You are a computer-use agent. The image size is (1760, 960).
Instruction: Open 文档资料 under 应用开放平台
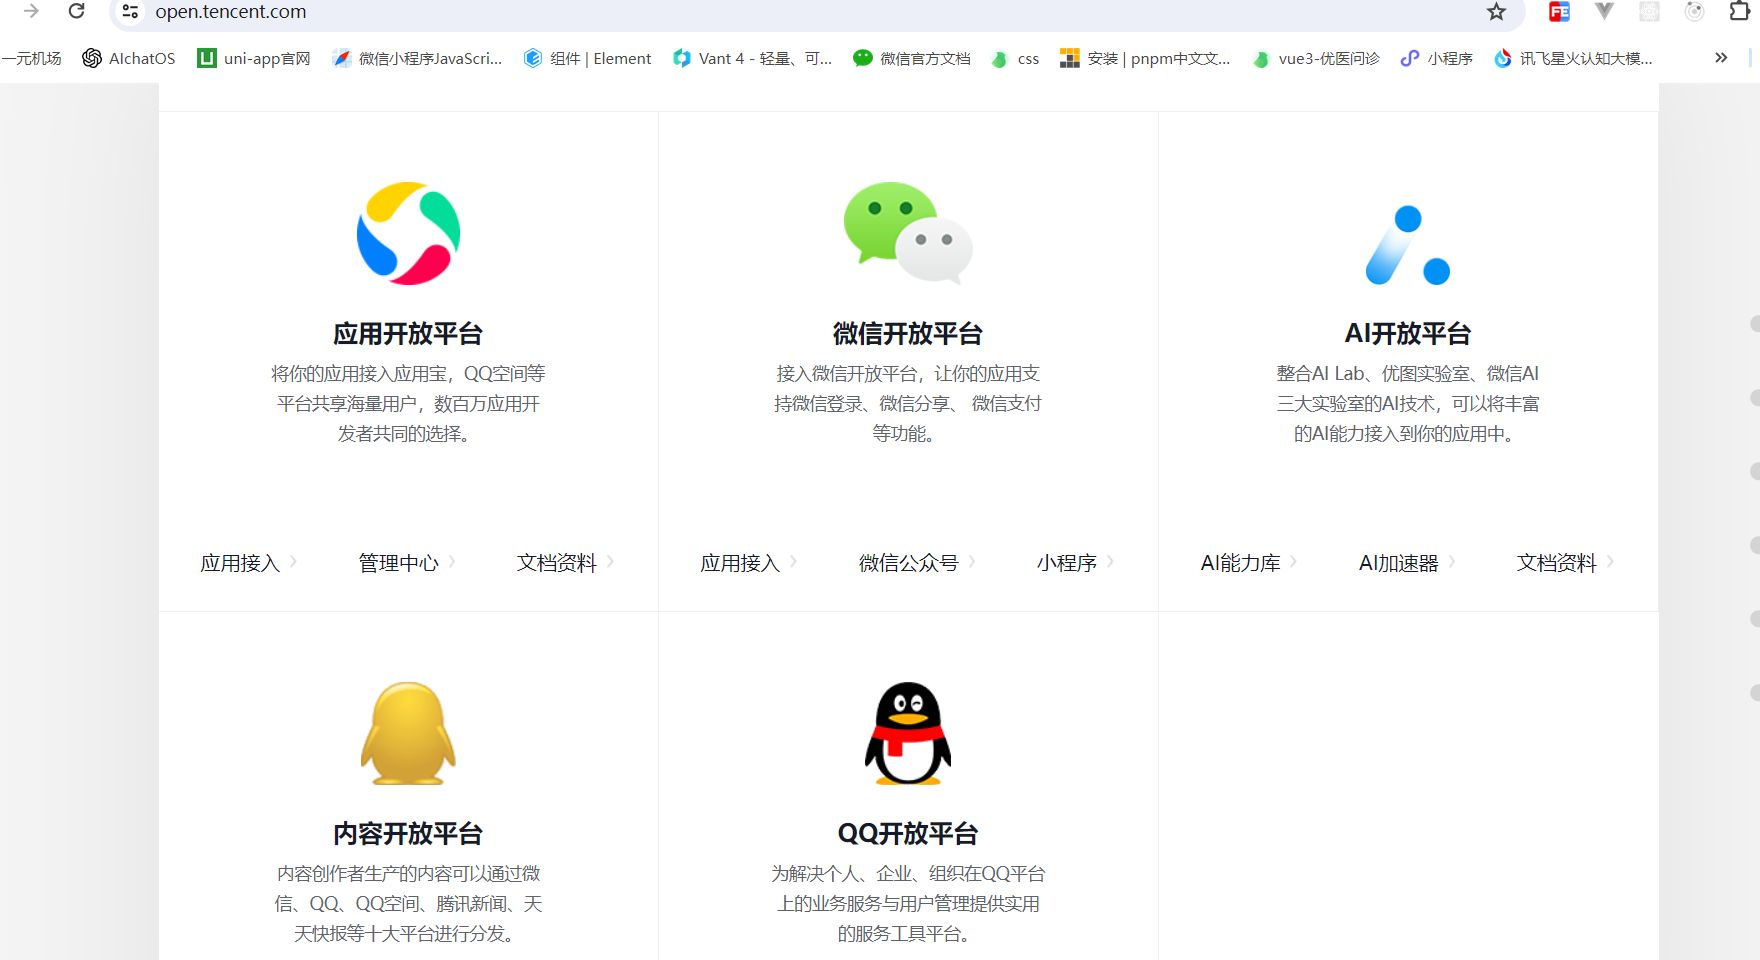pos(556,563)
